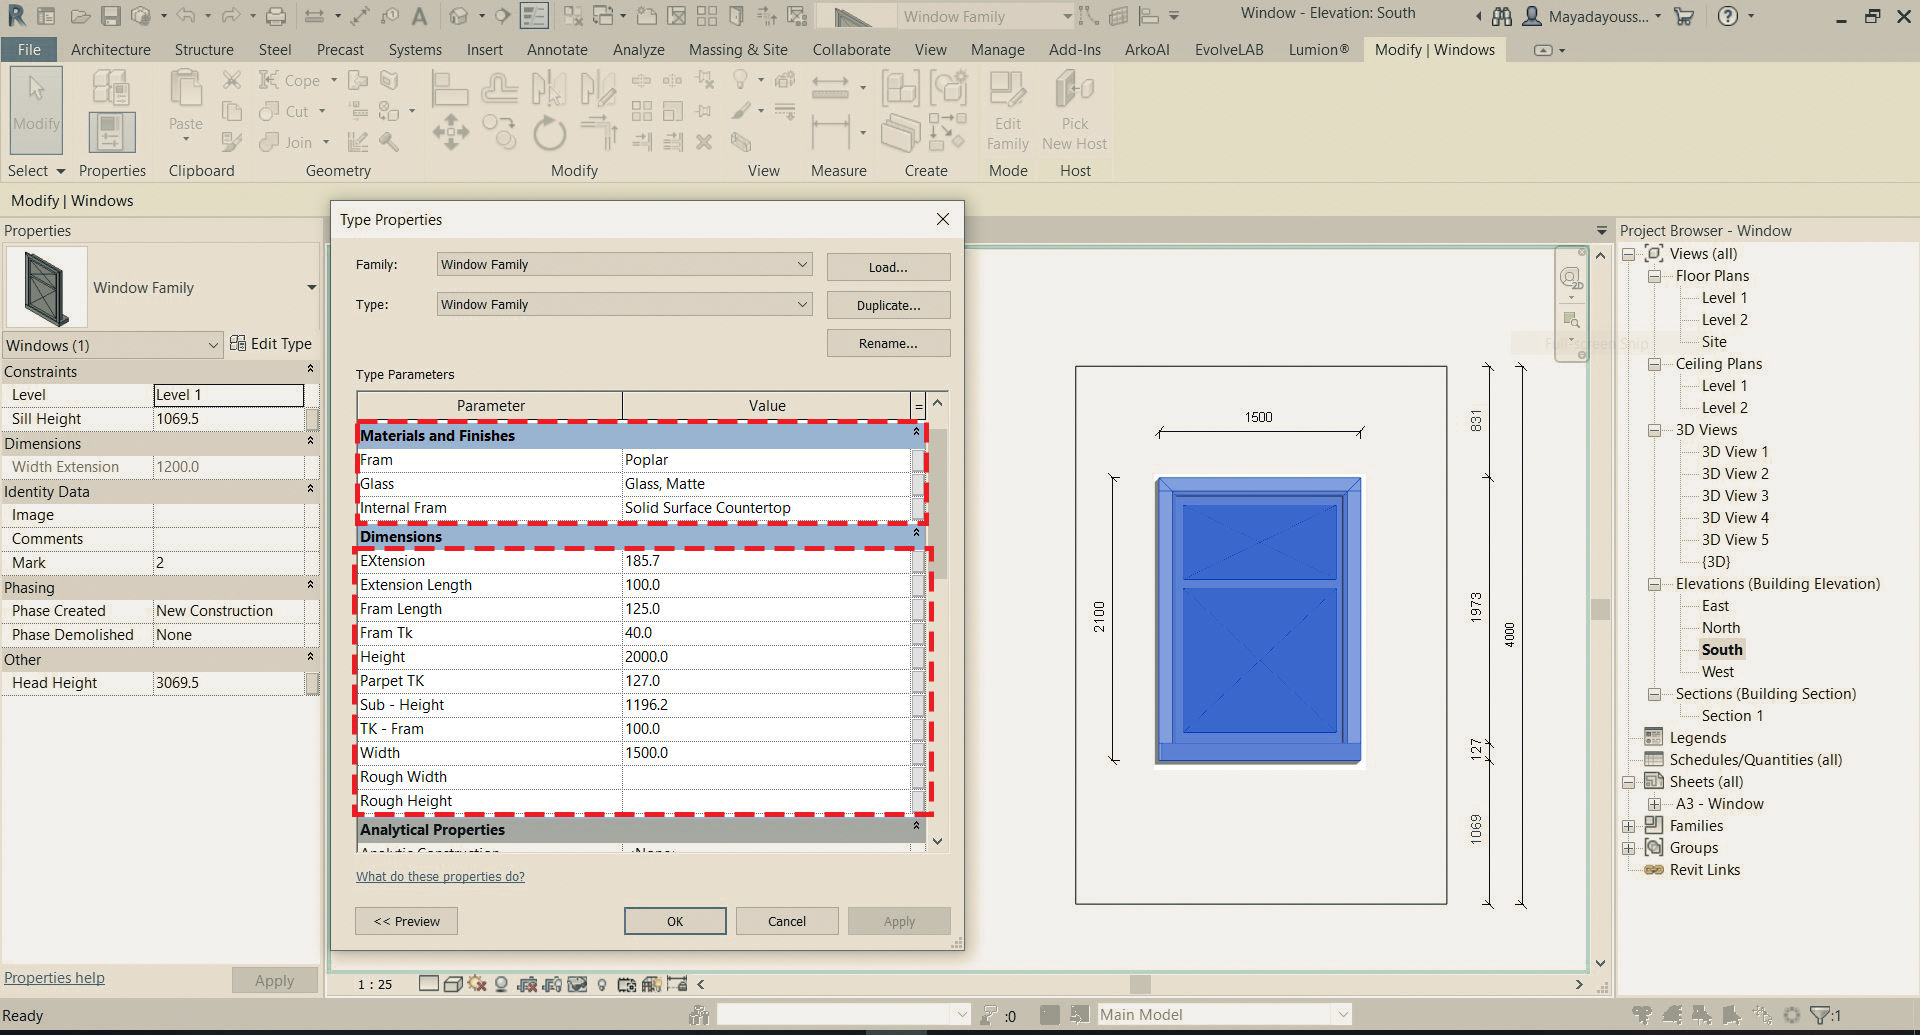Click the << Preview button

406,921
